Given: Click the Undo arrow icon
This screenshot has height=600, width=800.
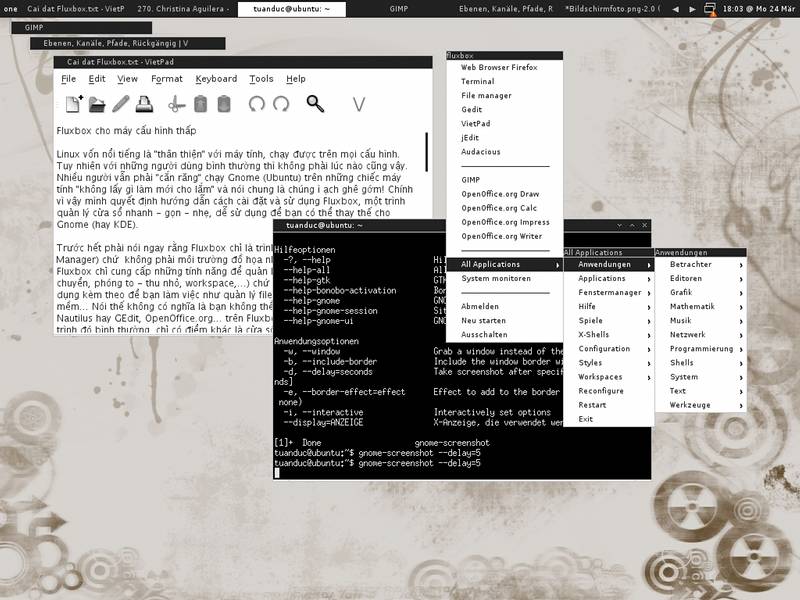Looking at the screenshot, I should [257, 103].
